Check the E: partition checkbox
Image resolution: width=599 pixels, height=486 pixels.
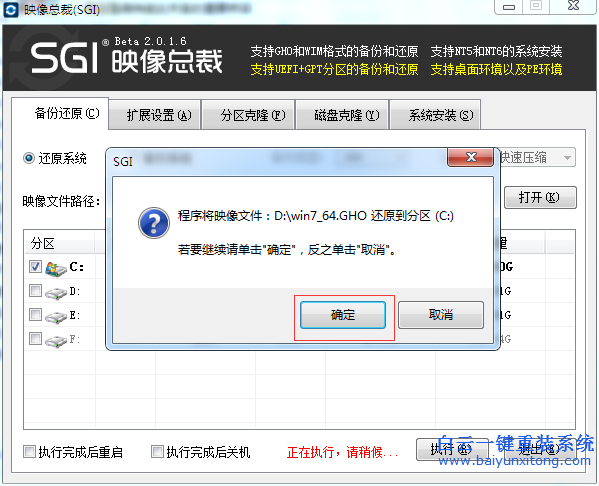tap(36, 315)
